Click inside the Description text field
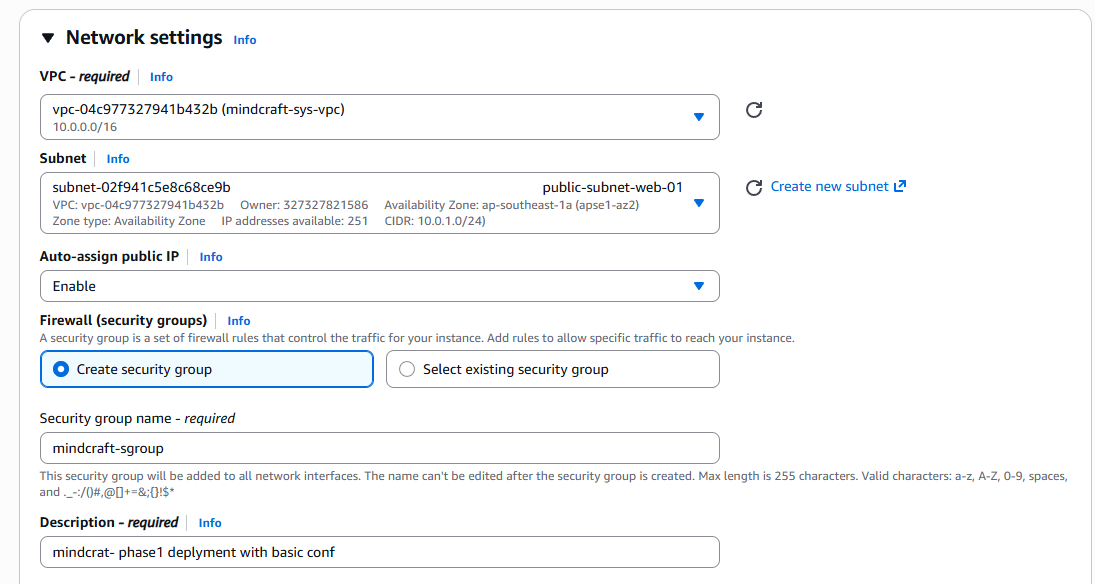 379,552
